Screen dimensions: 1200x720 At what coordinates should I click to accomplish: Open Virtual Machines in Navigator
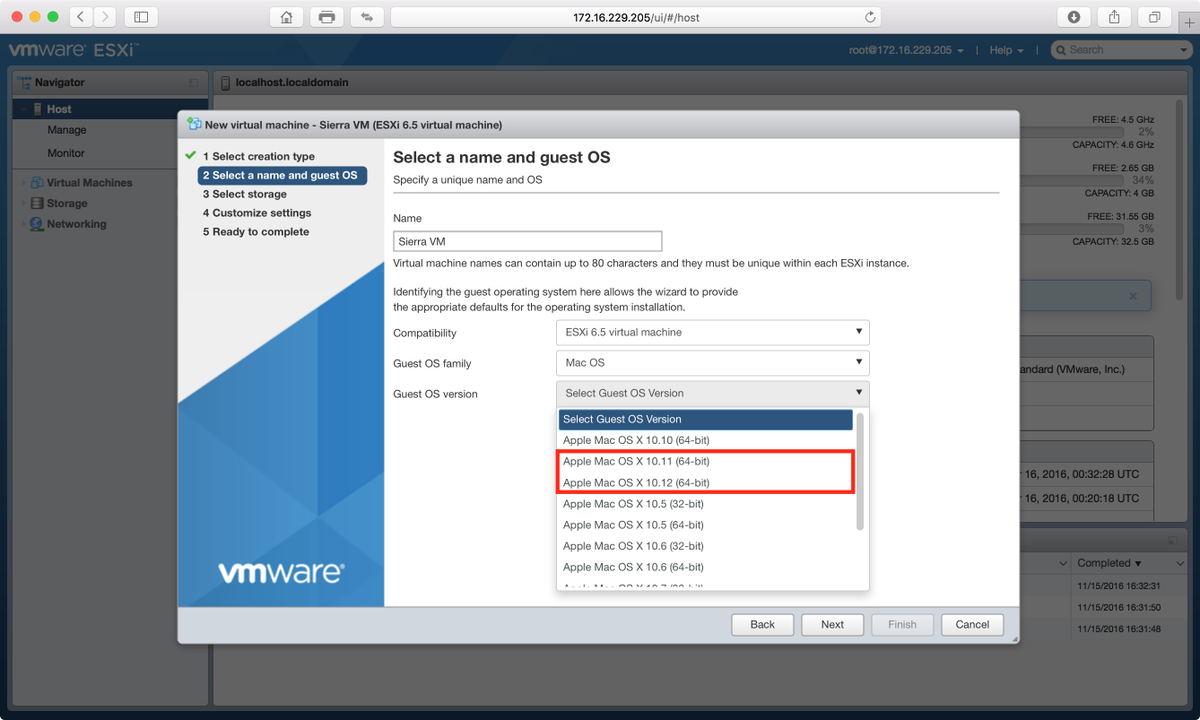pyautogui.click(x=89, y=183)
